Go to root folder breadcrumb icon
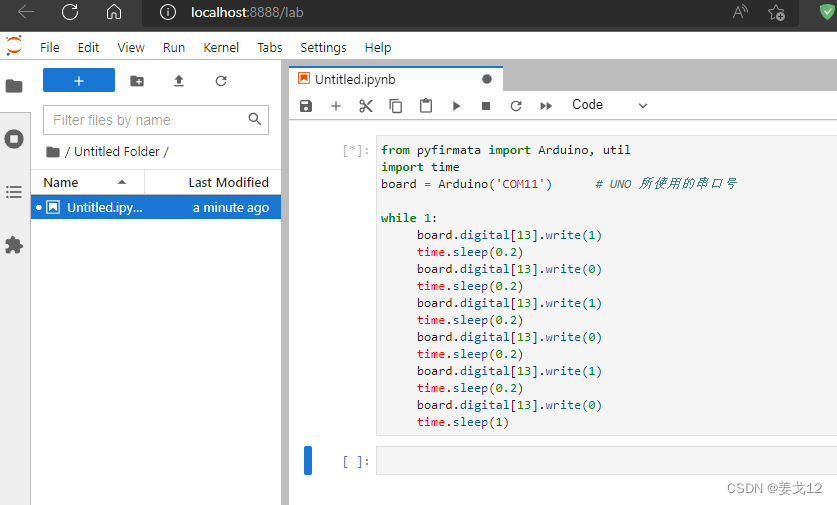The image size is (837, 505). [53, 152]
